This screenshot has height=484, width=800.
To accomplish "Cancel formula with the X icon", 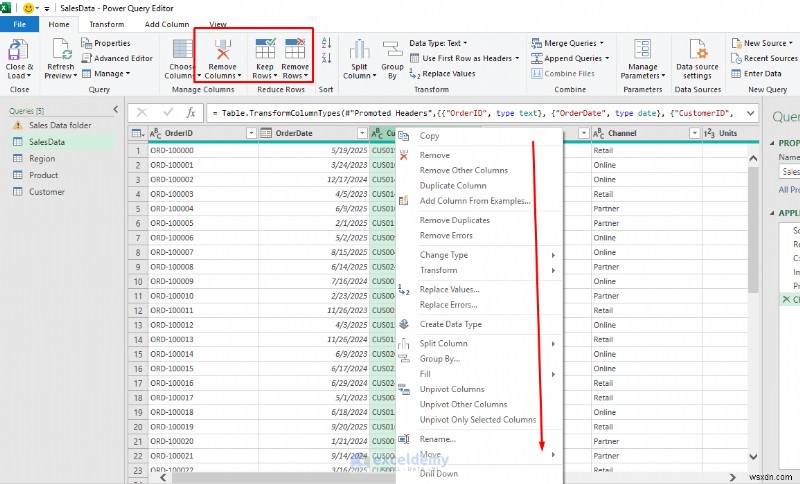I will [x=142, y=112].
